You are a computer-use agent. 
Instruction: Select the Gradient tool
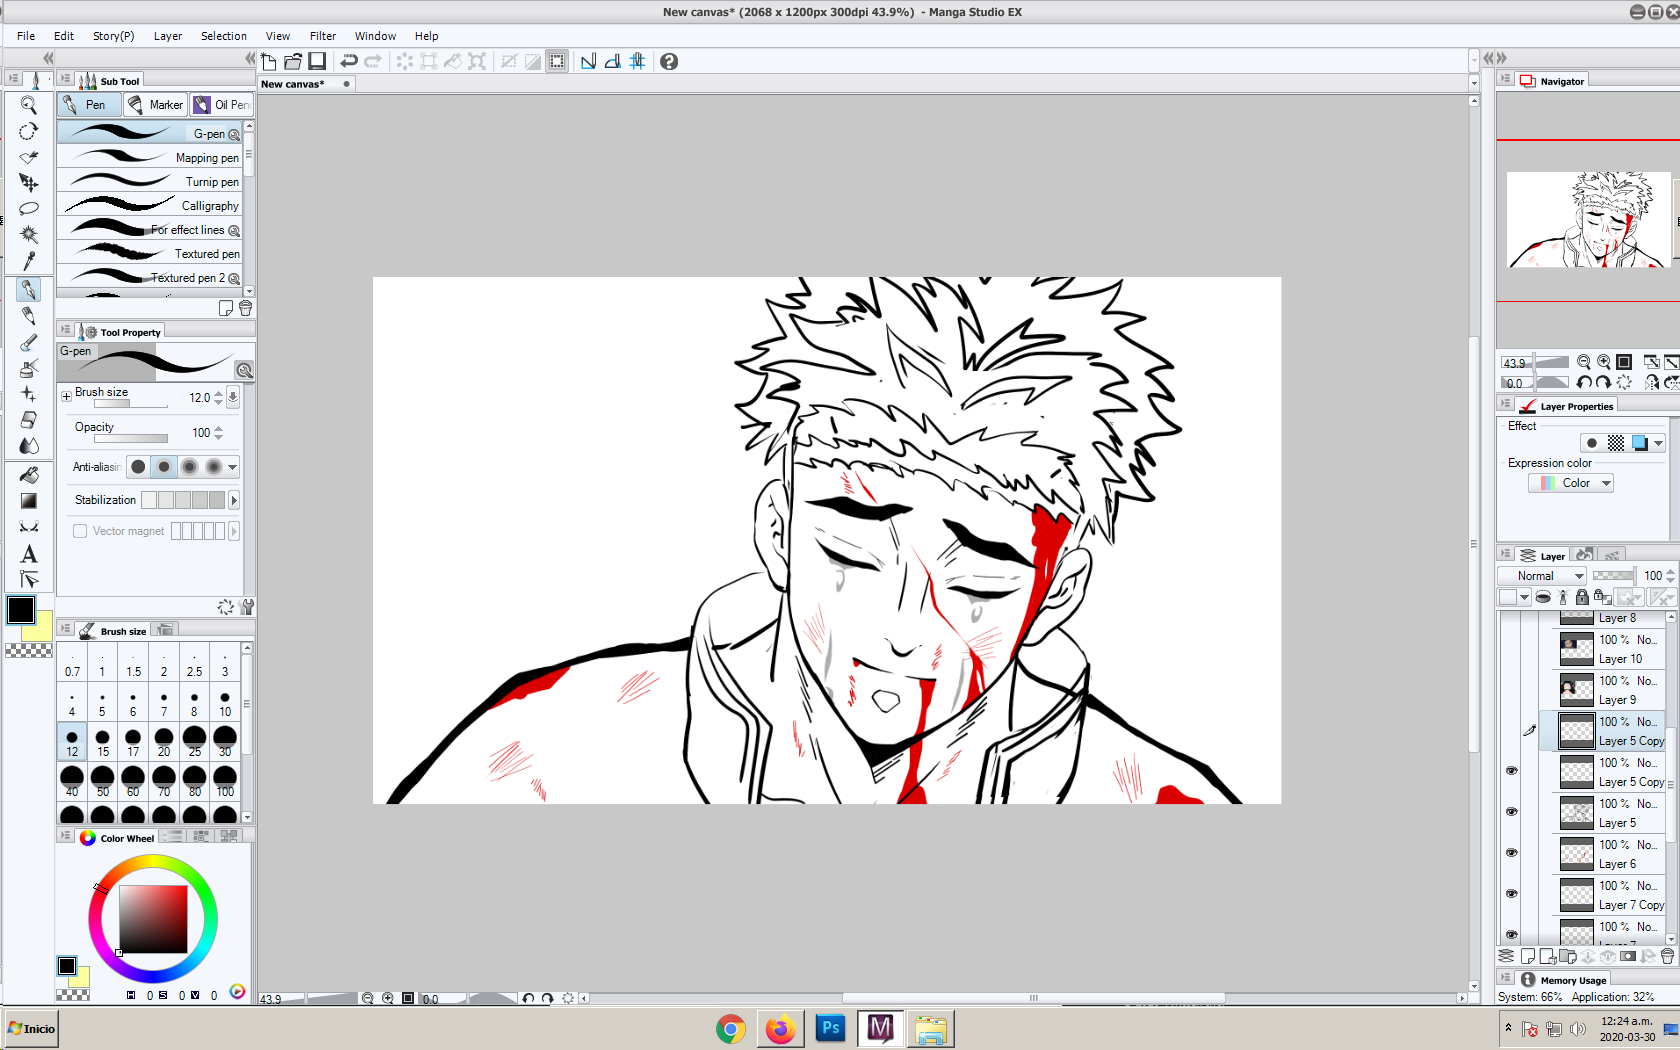[29, 501]
